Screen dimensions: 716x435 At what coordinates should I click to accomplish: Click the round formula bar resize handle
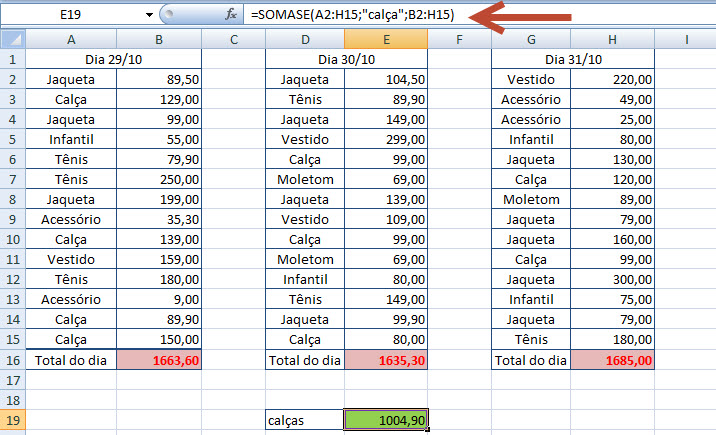point(170,15)
